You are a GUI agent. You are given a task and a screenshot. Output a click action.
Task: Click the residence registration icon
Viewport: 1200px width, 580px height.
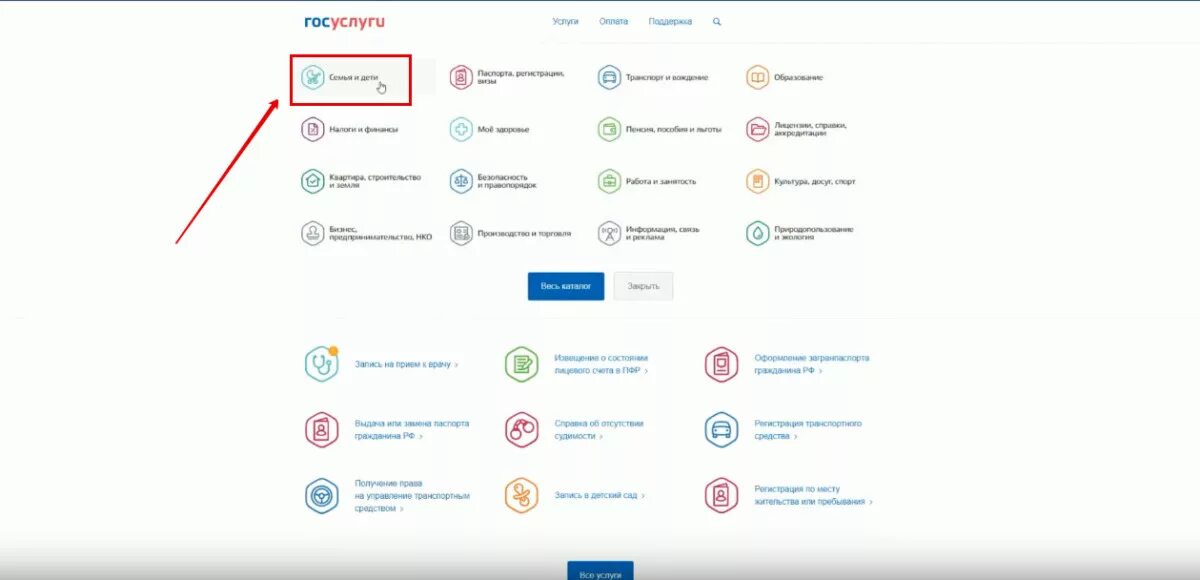[721, 495]
